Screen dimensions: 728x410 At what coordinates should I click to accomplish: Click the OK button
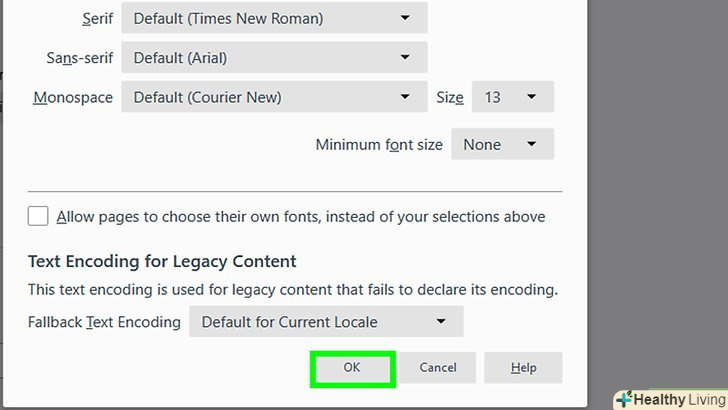(352, 368)
